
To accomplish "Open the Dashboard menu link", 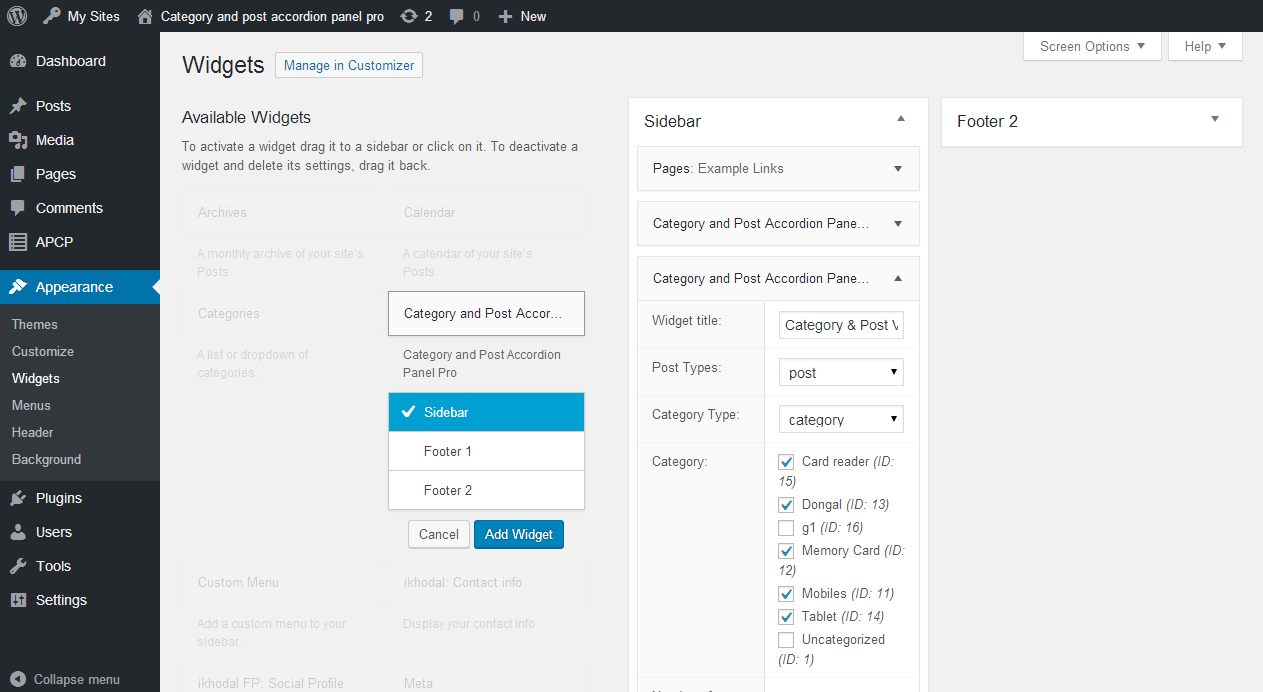I will coord(71,61).
